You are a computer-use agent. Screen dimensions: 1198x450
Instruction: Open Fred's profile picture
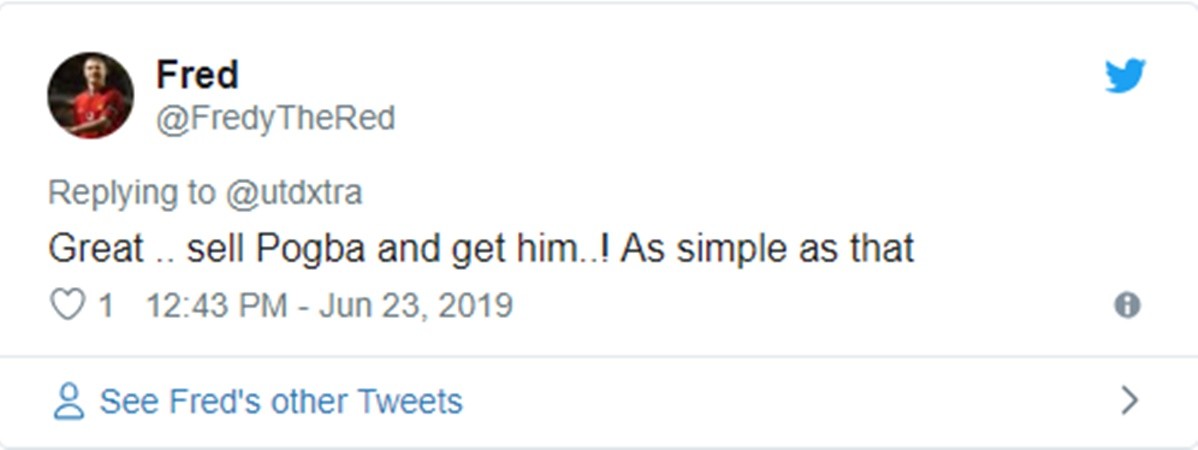tap(90, 96)
